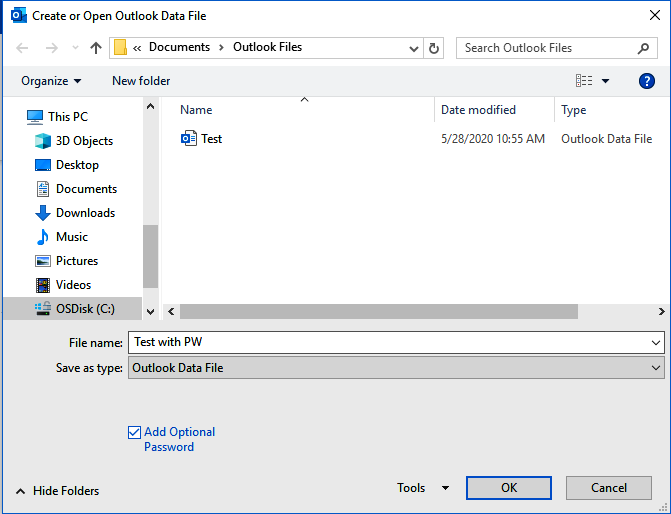Open the File name dropdown arrow

656,343
